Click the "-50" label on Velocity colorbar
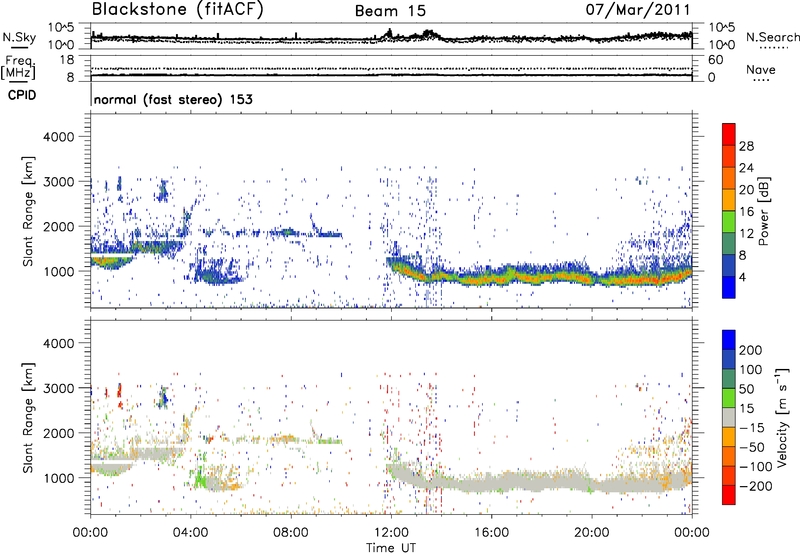 click(x=753, y=447)
